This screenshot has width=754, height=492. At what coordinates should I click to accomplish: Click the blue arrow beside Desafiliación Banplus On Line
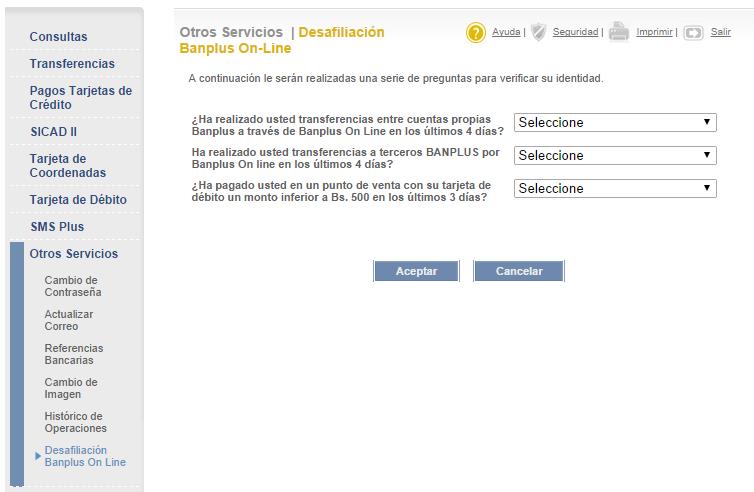[x=38, y=456]
